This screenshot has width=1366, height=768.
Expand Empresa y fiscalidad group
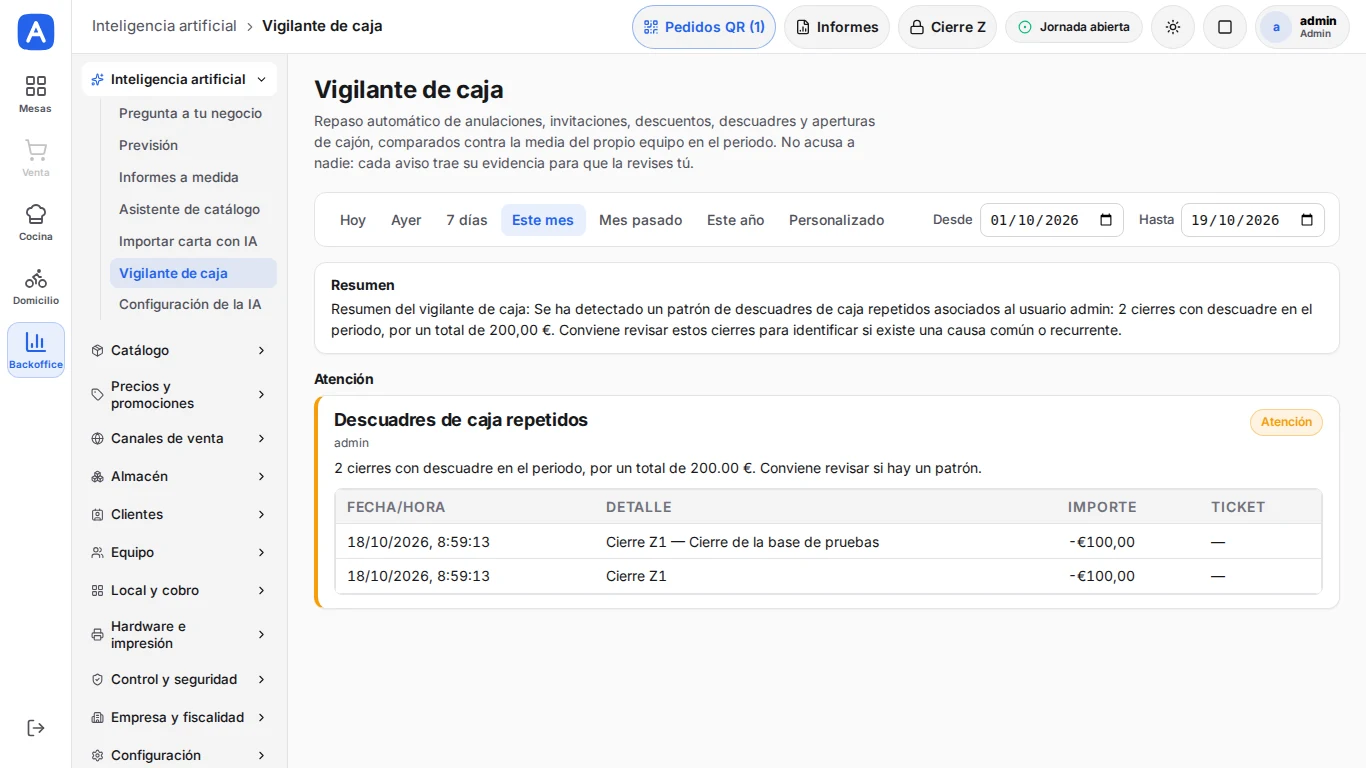(179, 717)
